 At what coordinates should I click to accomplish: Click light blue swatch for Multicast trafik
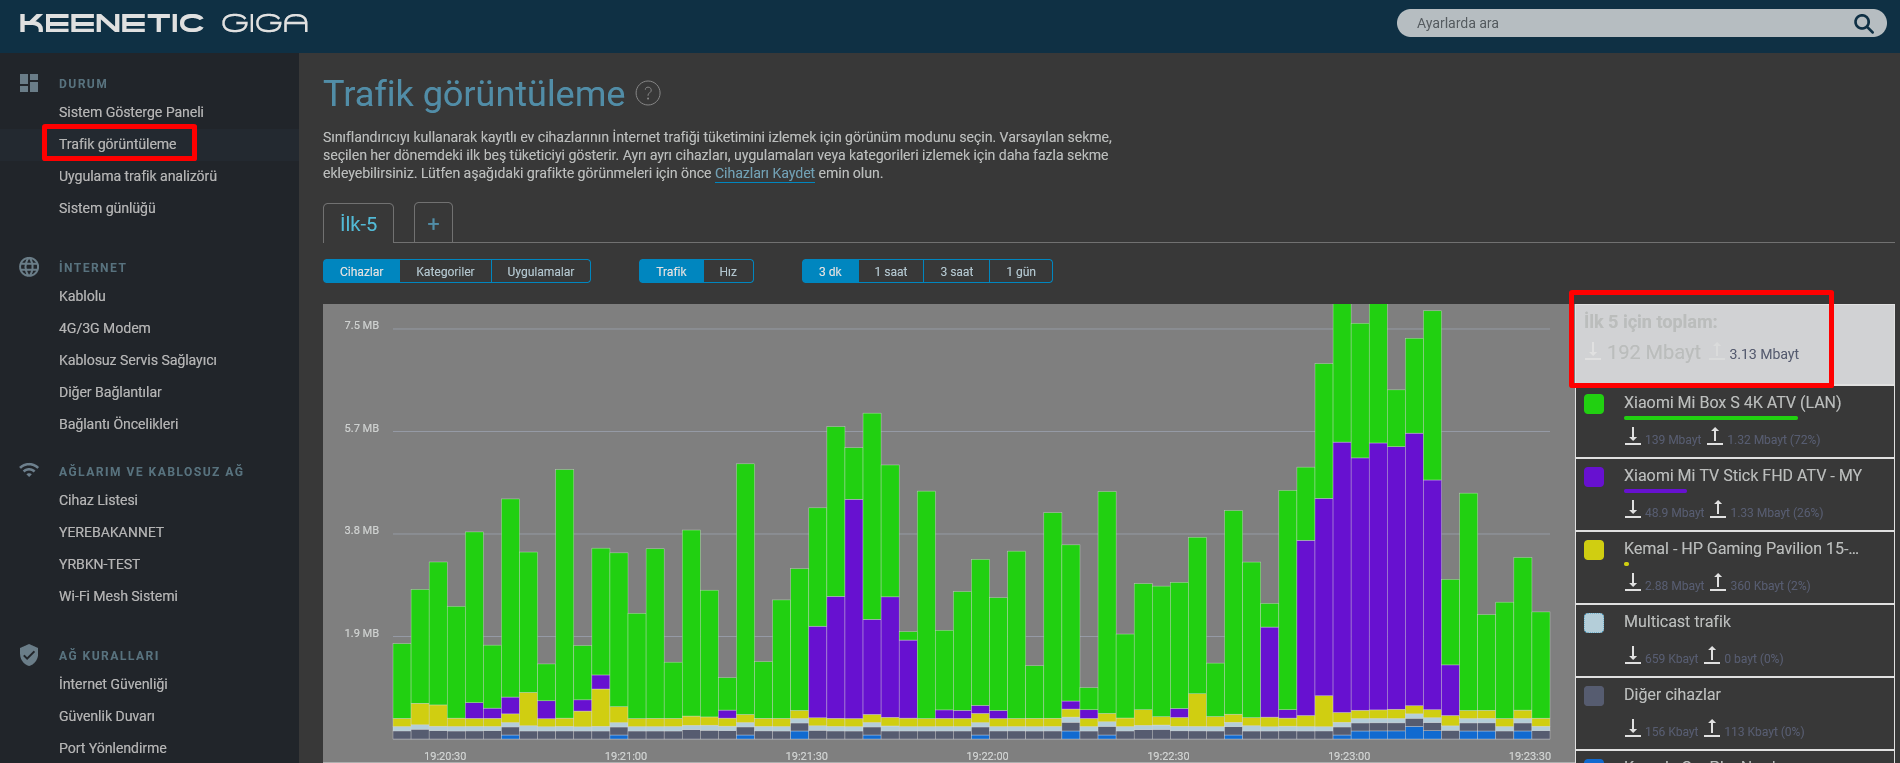(1594, 623)
